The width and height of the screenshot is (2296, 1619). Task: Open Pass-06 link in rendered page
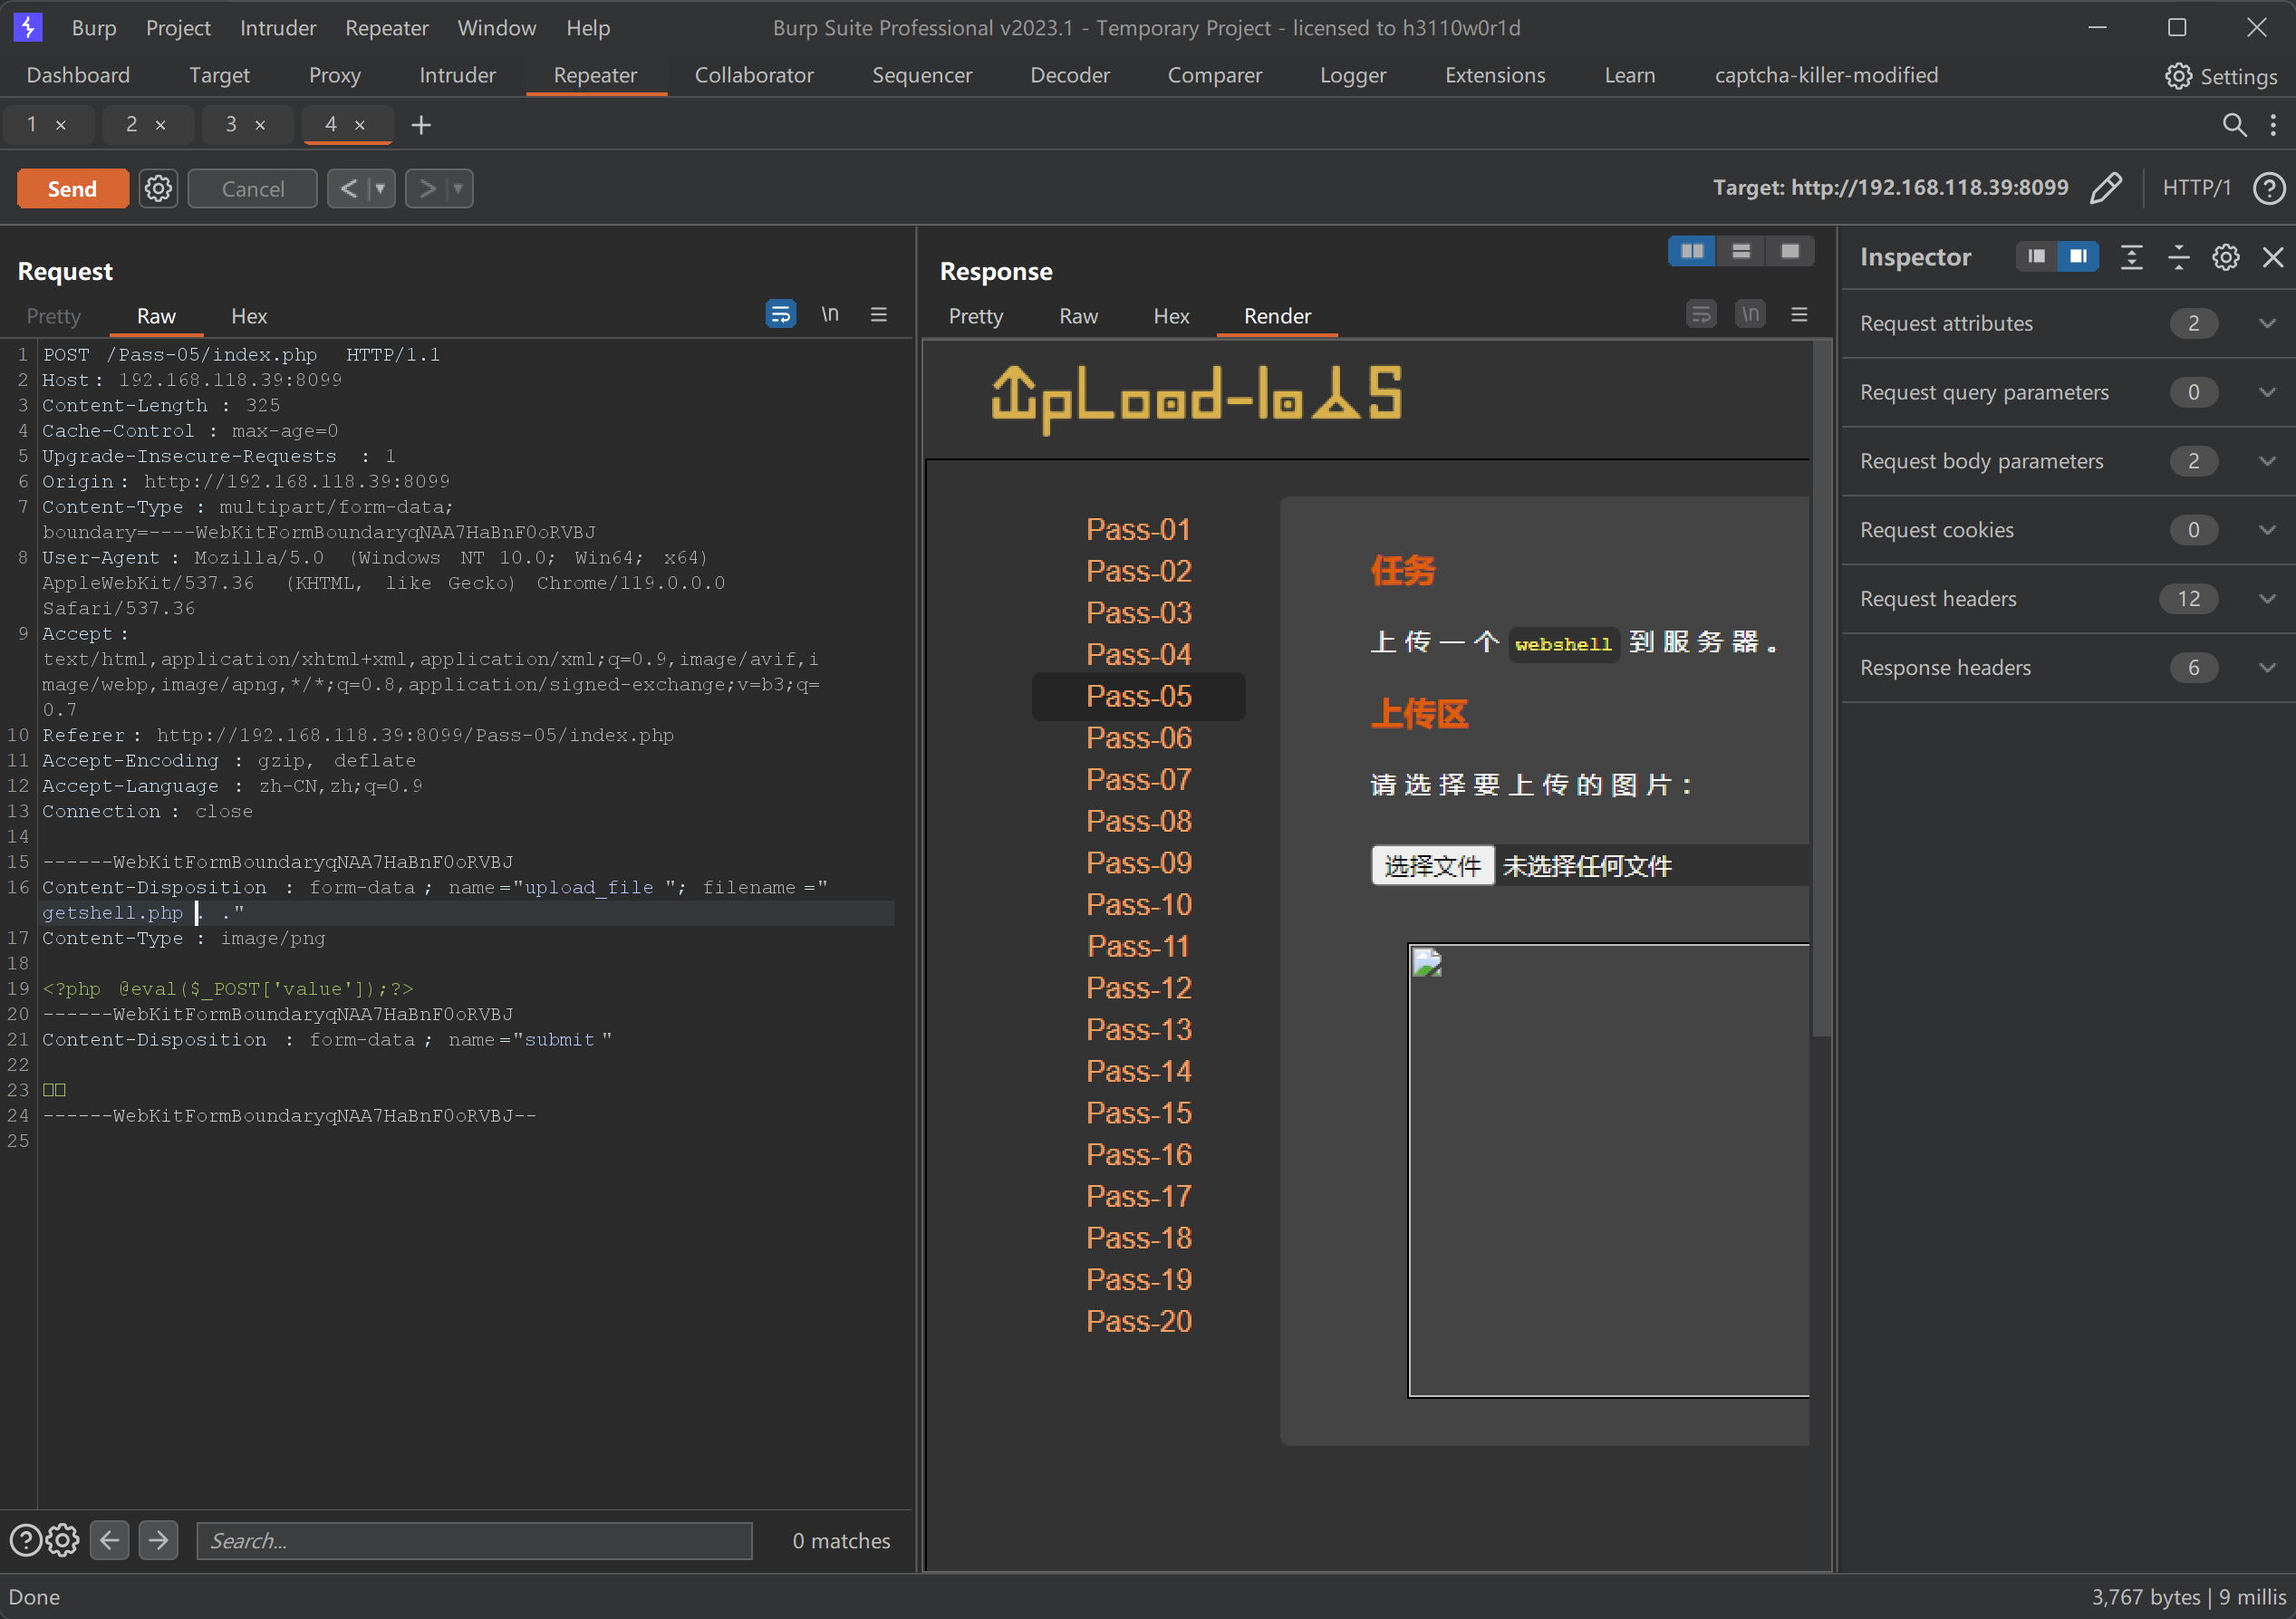(x=1138, y=738)
